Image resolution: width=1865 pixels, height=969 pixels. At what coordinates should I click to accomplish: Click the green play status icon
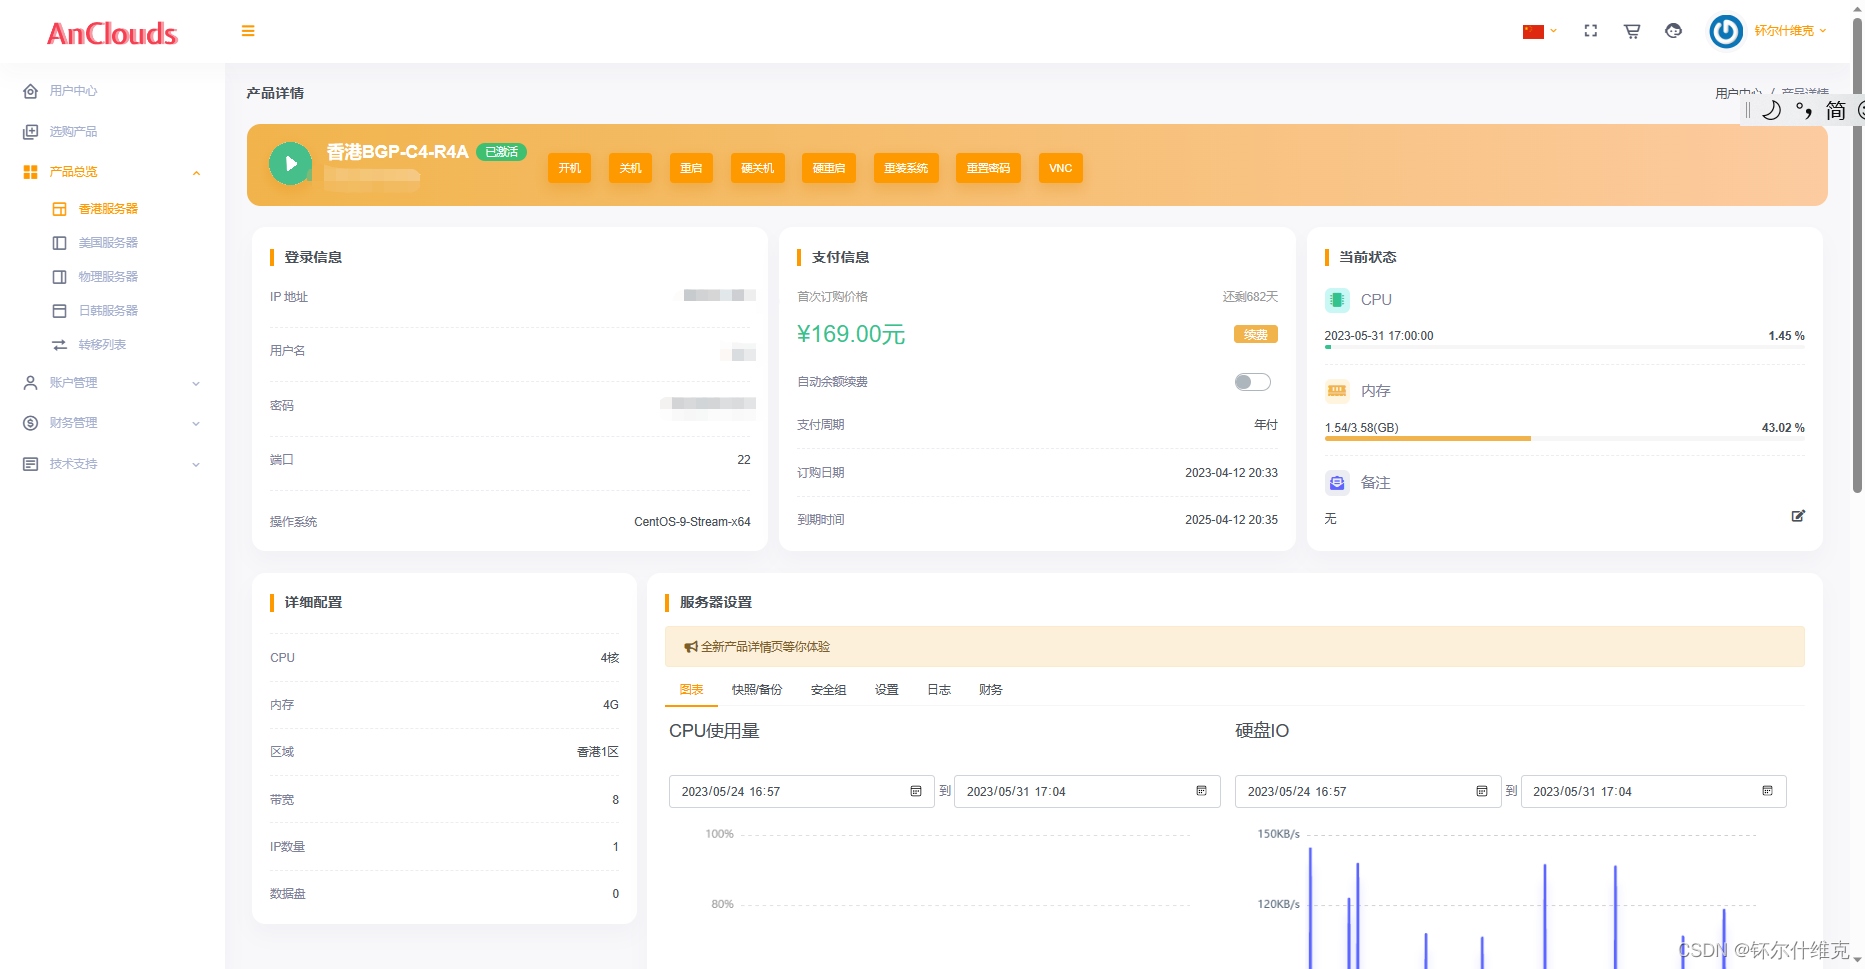290,164
